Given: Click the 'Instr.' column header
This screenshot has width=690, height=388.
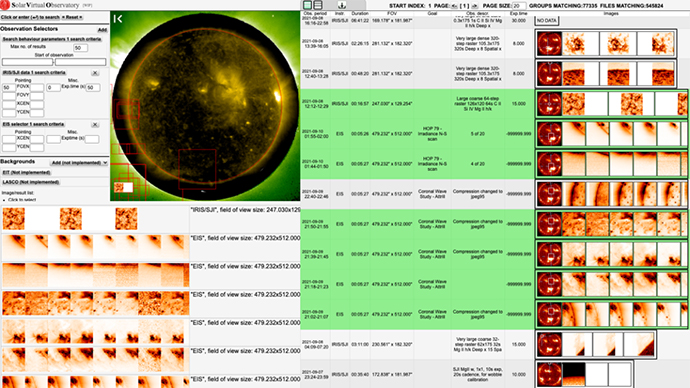Looking at the screenshot, I should [x=340, y=14].
